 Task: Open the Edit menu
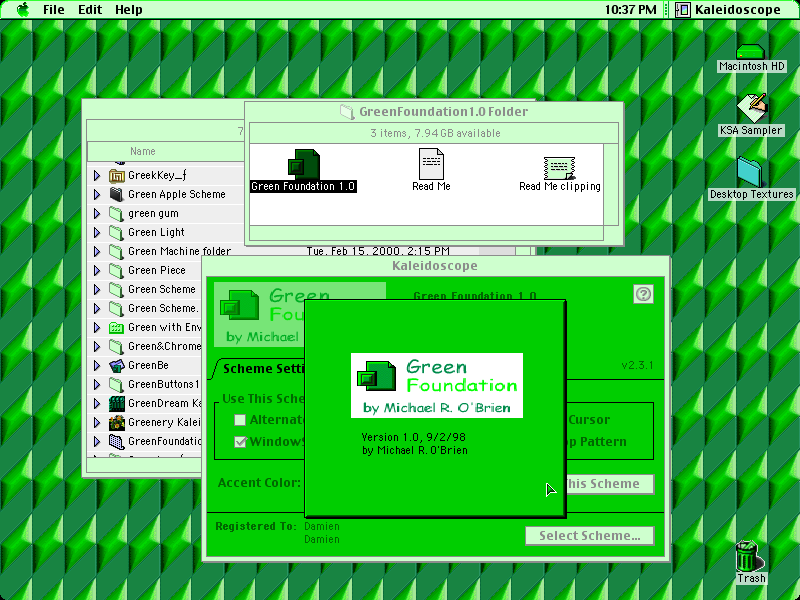[90, 9]
